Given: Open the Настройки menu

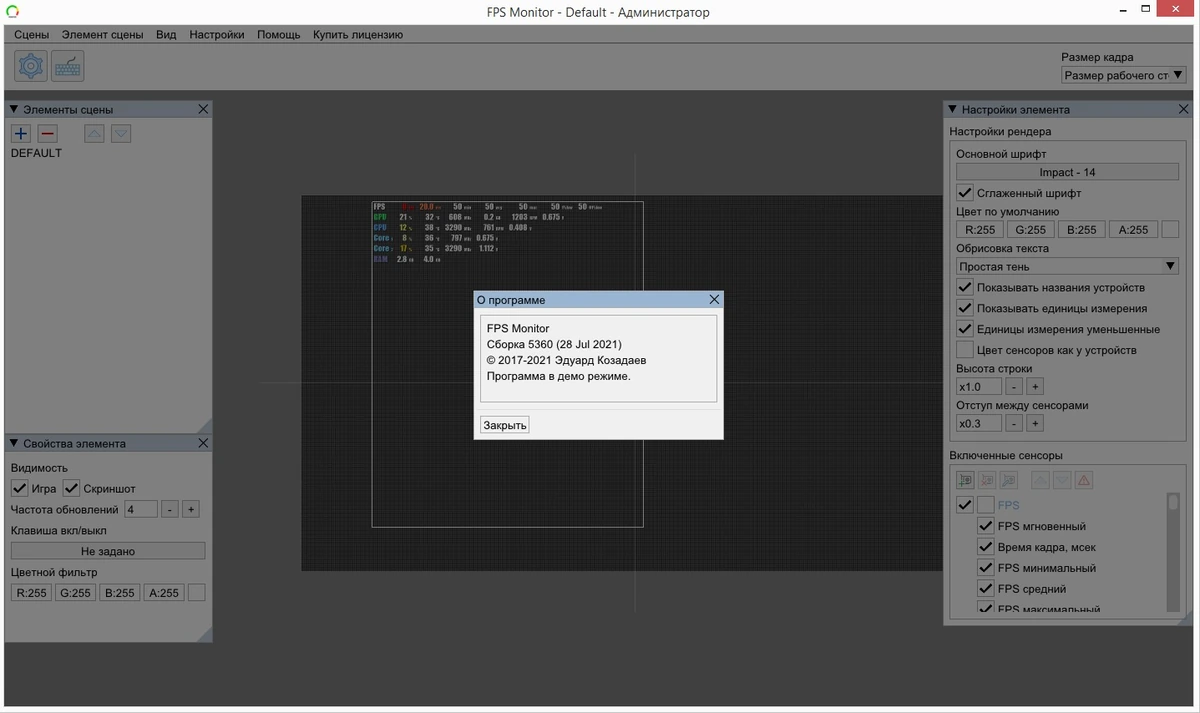Looking at the screenshot, I should point(217,34).
